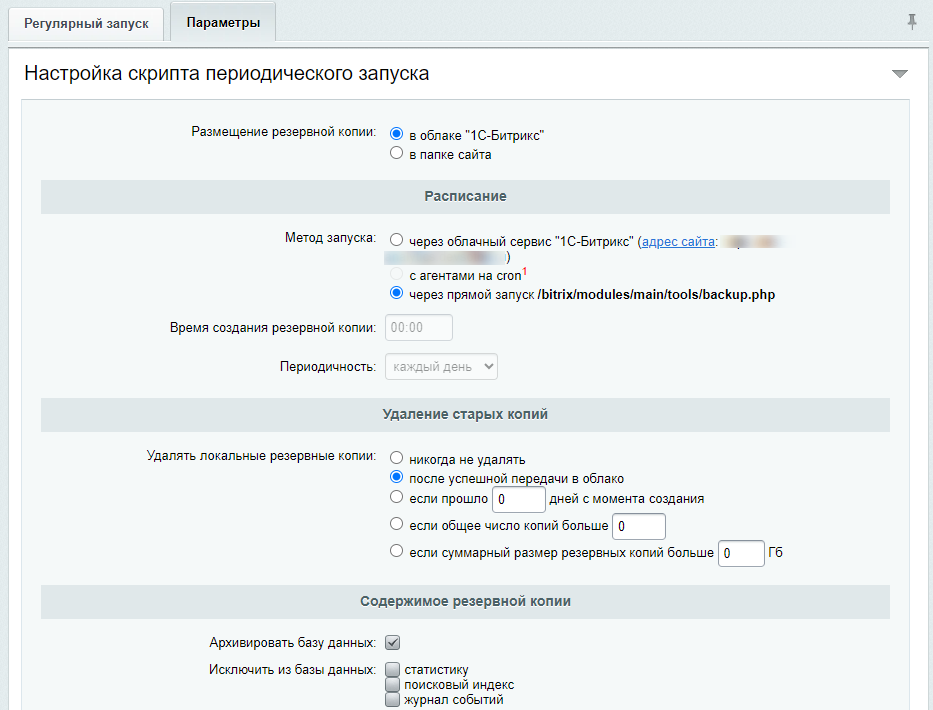Viewport: 933px width, 710px height.
Task: Collapse the section using triangle arrow
Action: point(900,74)
